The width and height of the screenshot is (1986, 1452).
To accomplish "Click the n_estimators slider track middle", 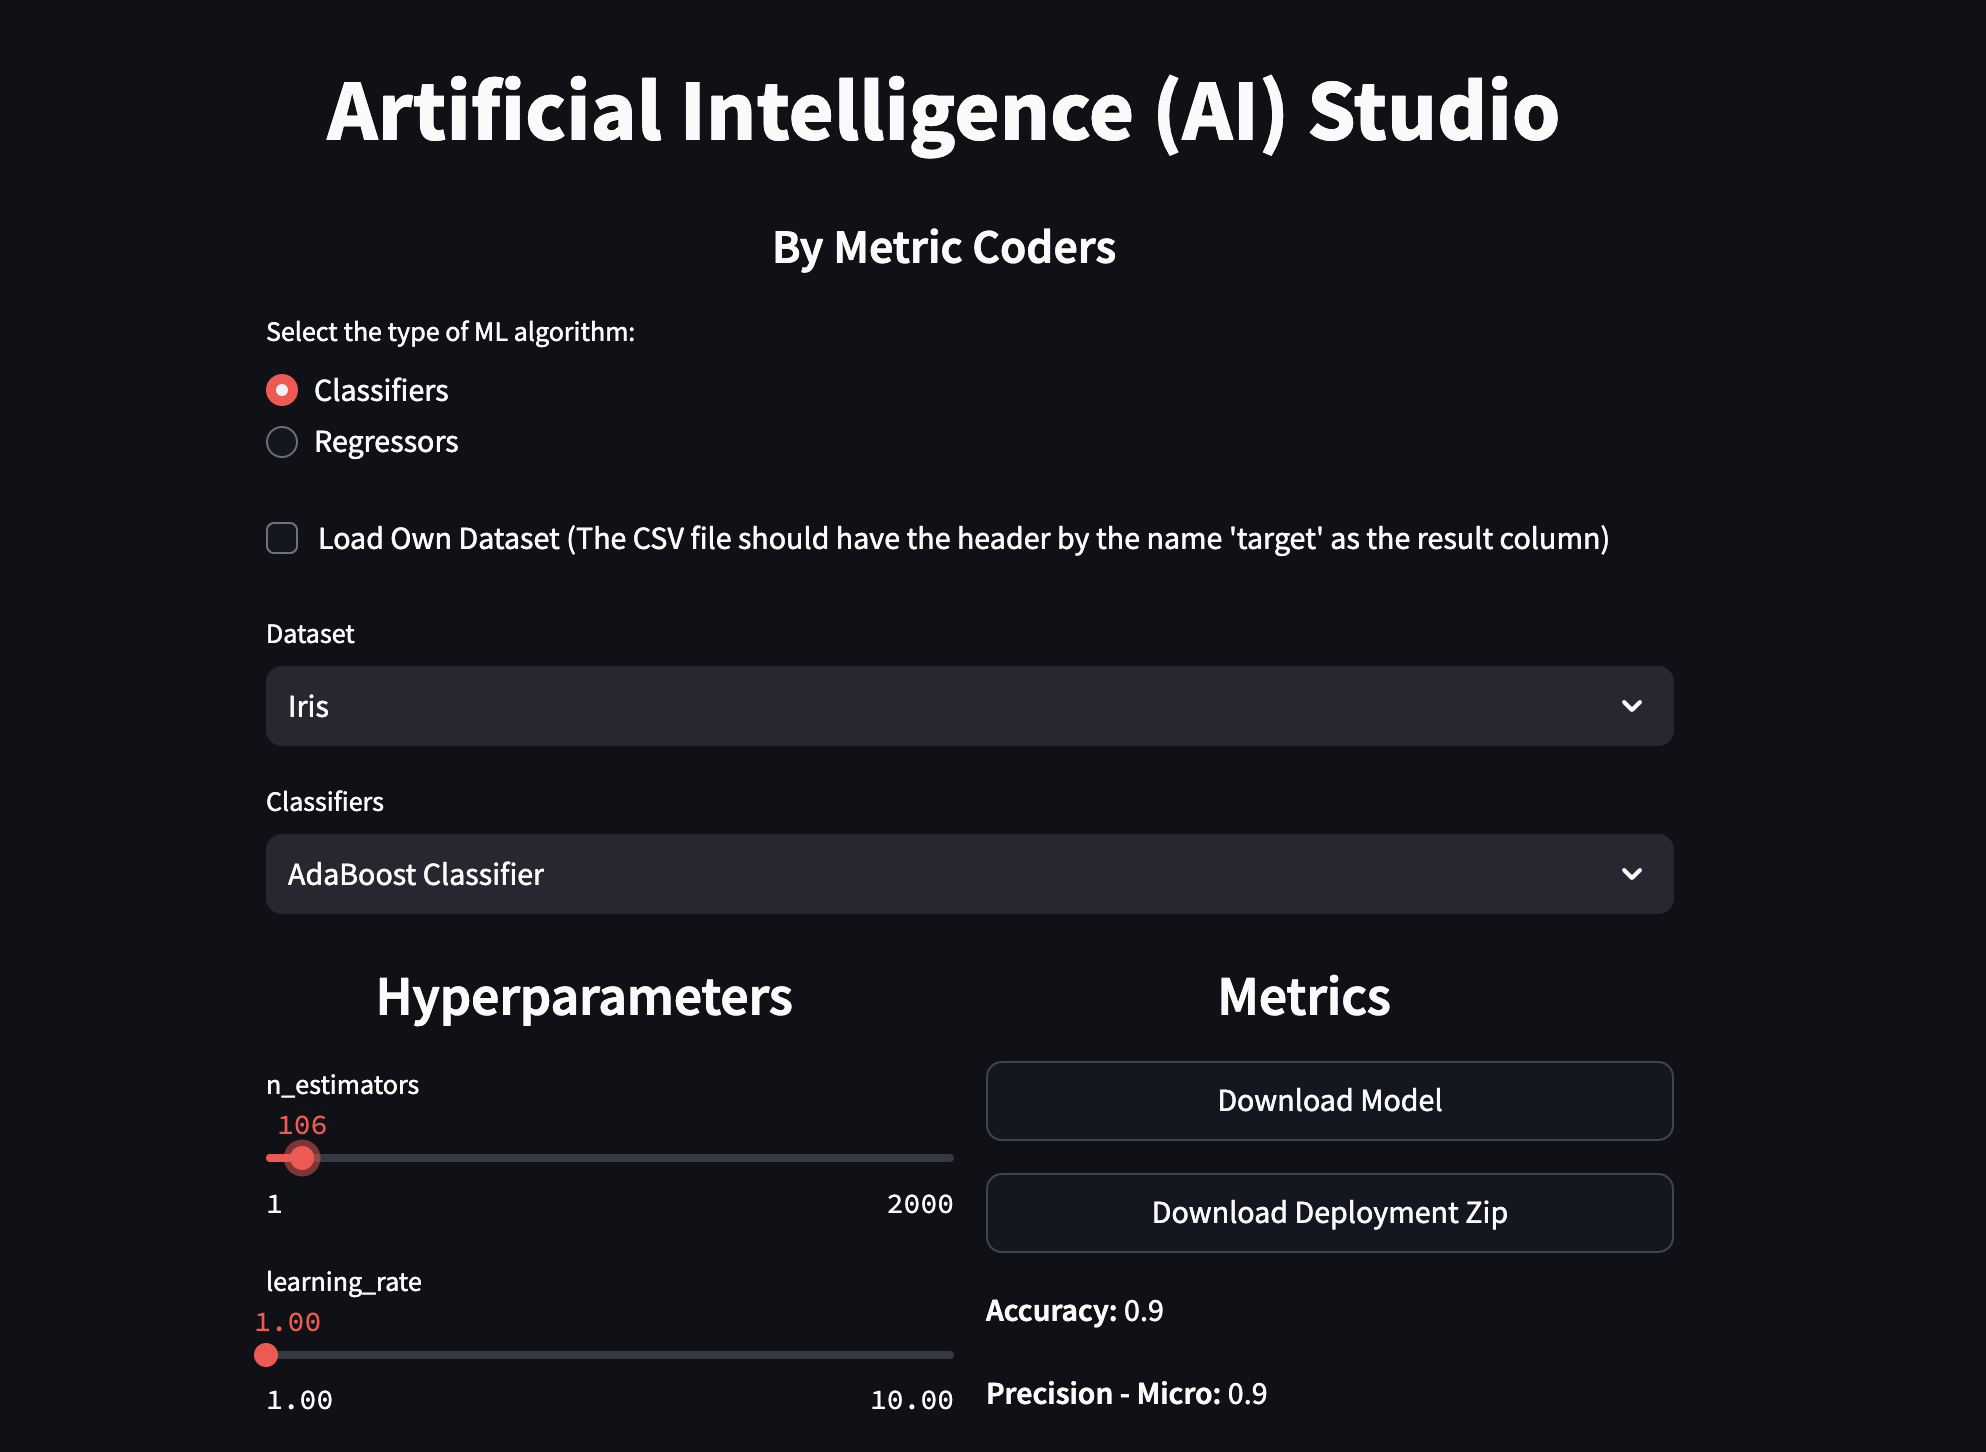I will pyautogui.click(x=610, y=1158).
